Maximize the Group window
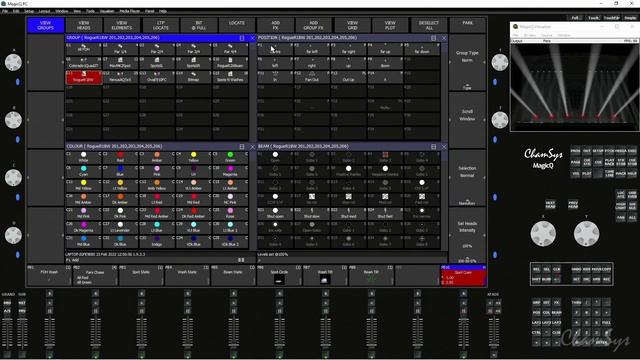Viewport: 640px width, 360px height. pos(242,38)
